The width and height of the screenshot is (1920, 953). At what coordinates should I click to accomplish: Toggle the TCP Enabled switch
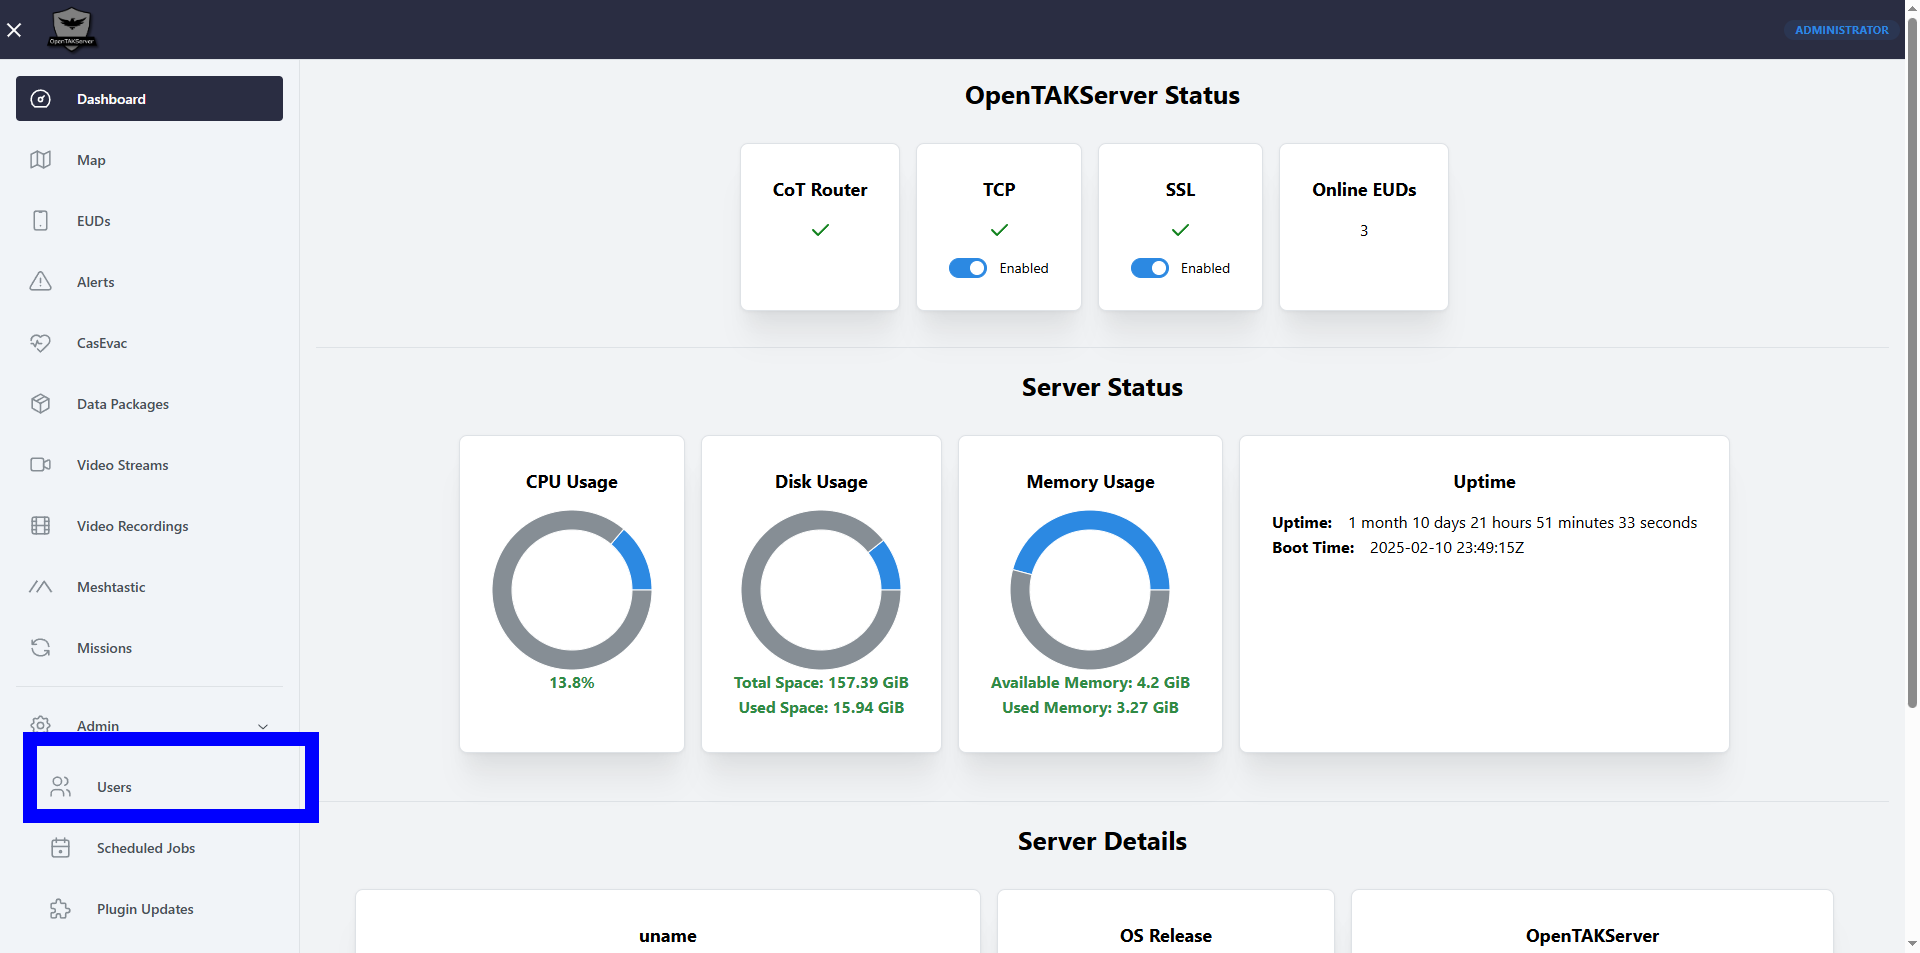point(968,268)
